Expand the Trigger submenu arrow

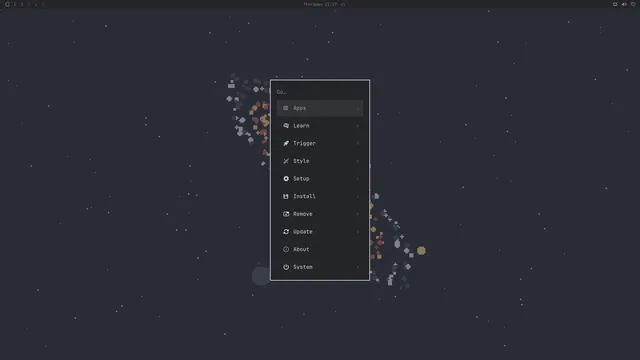tap(358, 143)
